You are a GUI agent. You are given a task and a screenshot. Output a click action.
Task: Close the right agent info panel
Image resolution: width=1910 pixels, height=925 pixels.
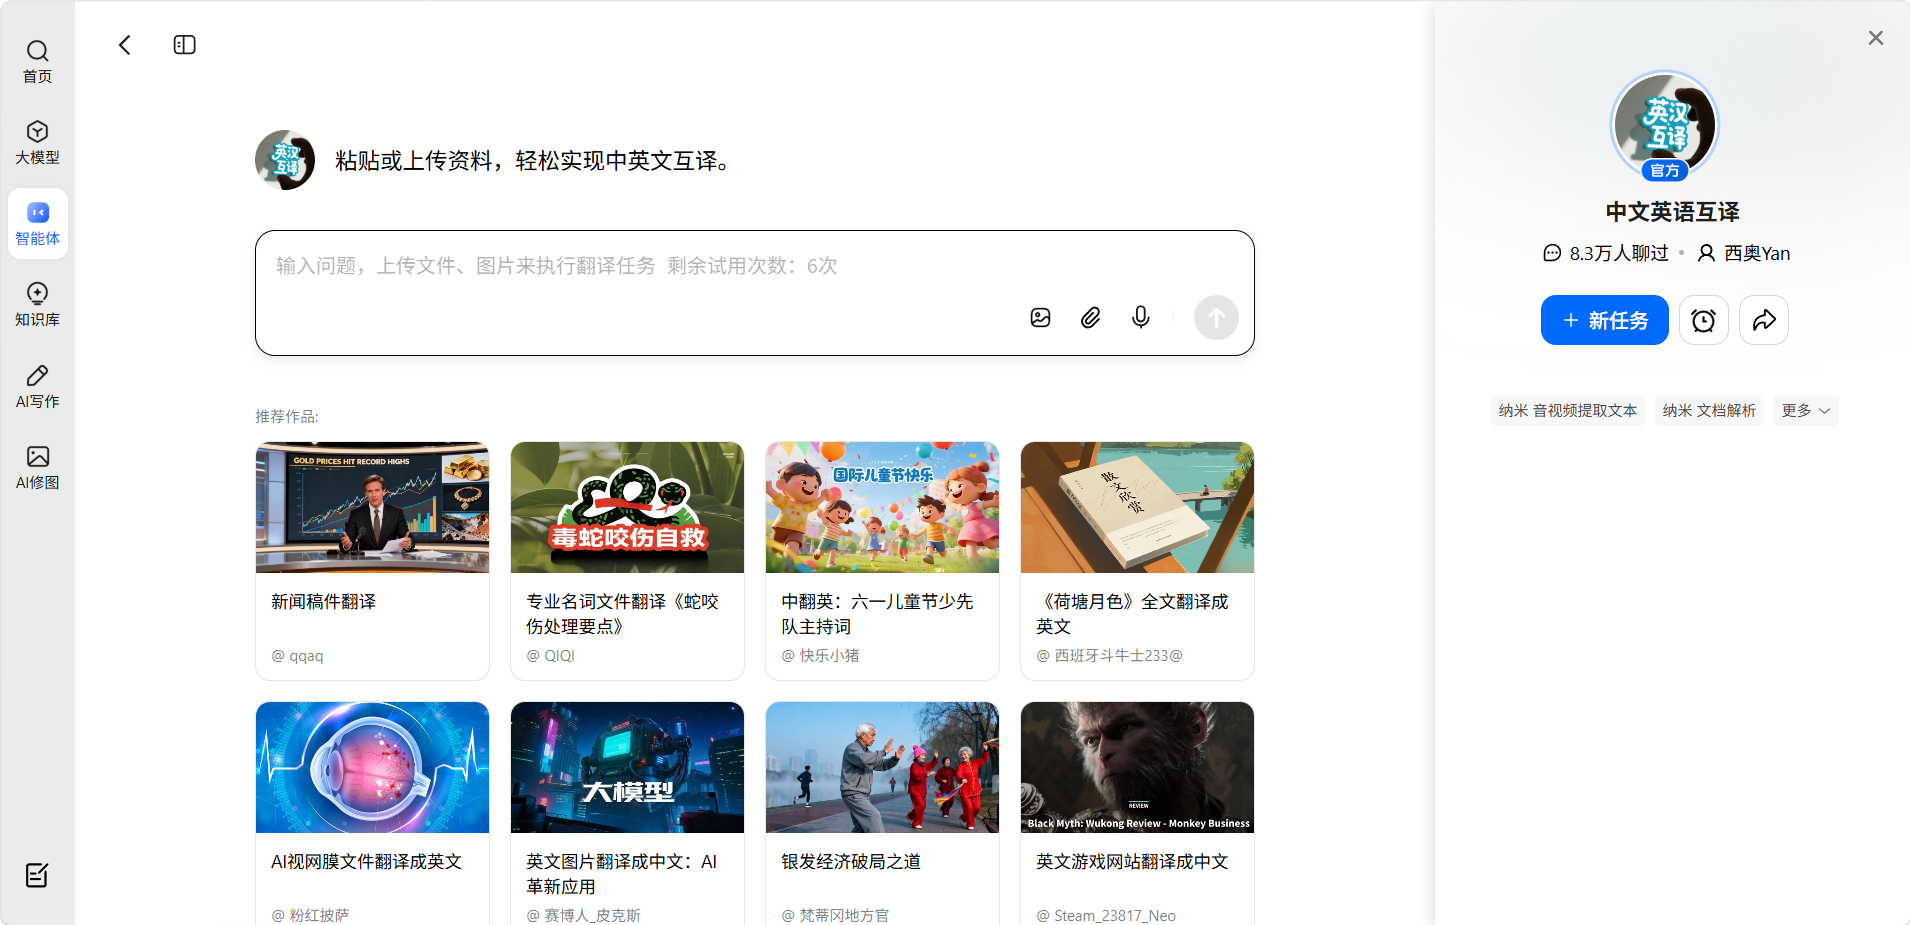click(x=1875, y=38)
